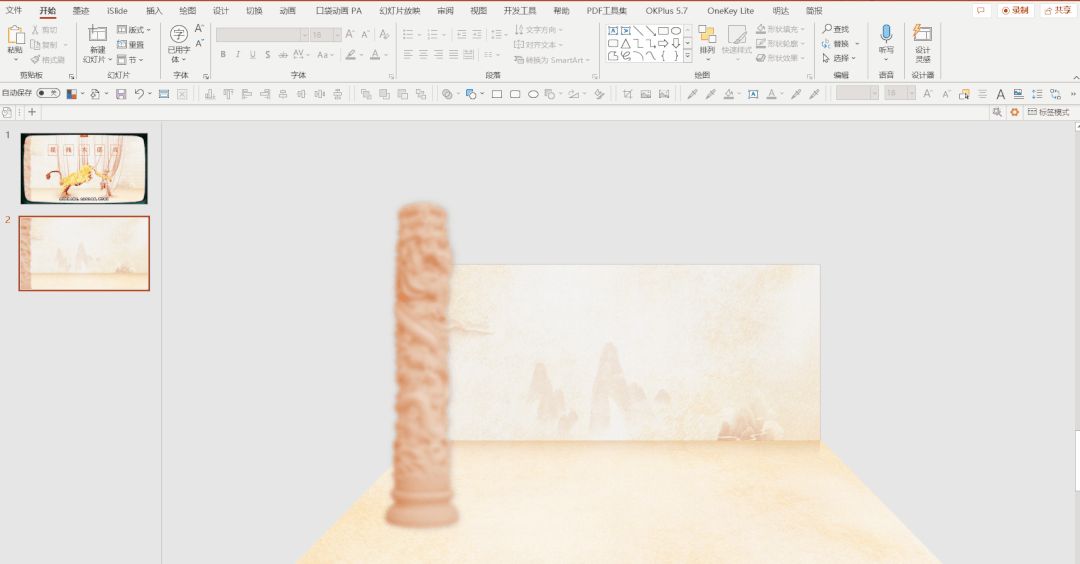Switch to the Slide Show (幻灯片放映) tab
The image size is (1080, 564).
[399, 10]
